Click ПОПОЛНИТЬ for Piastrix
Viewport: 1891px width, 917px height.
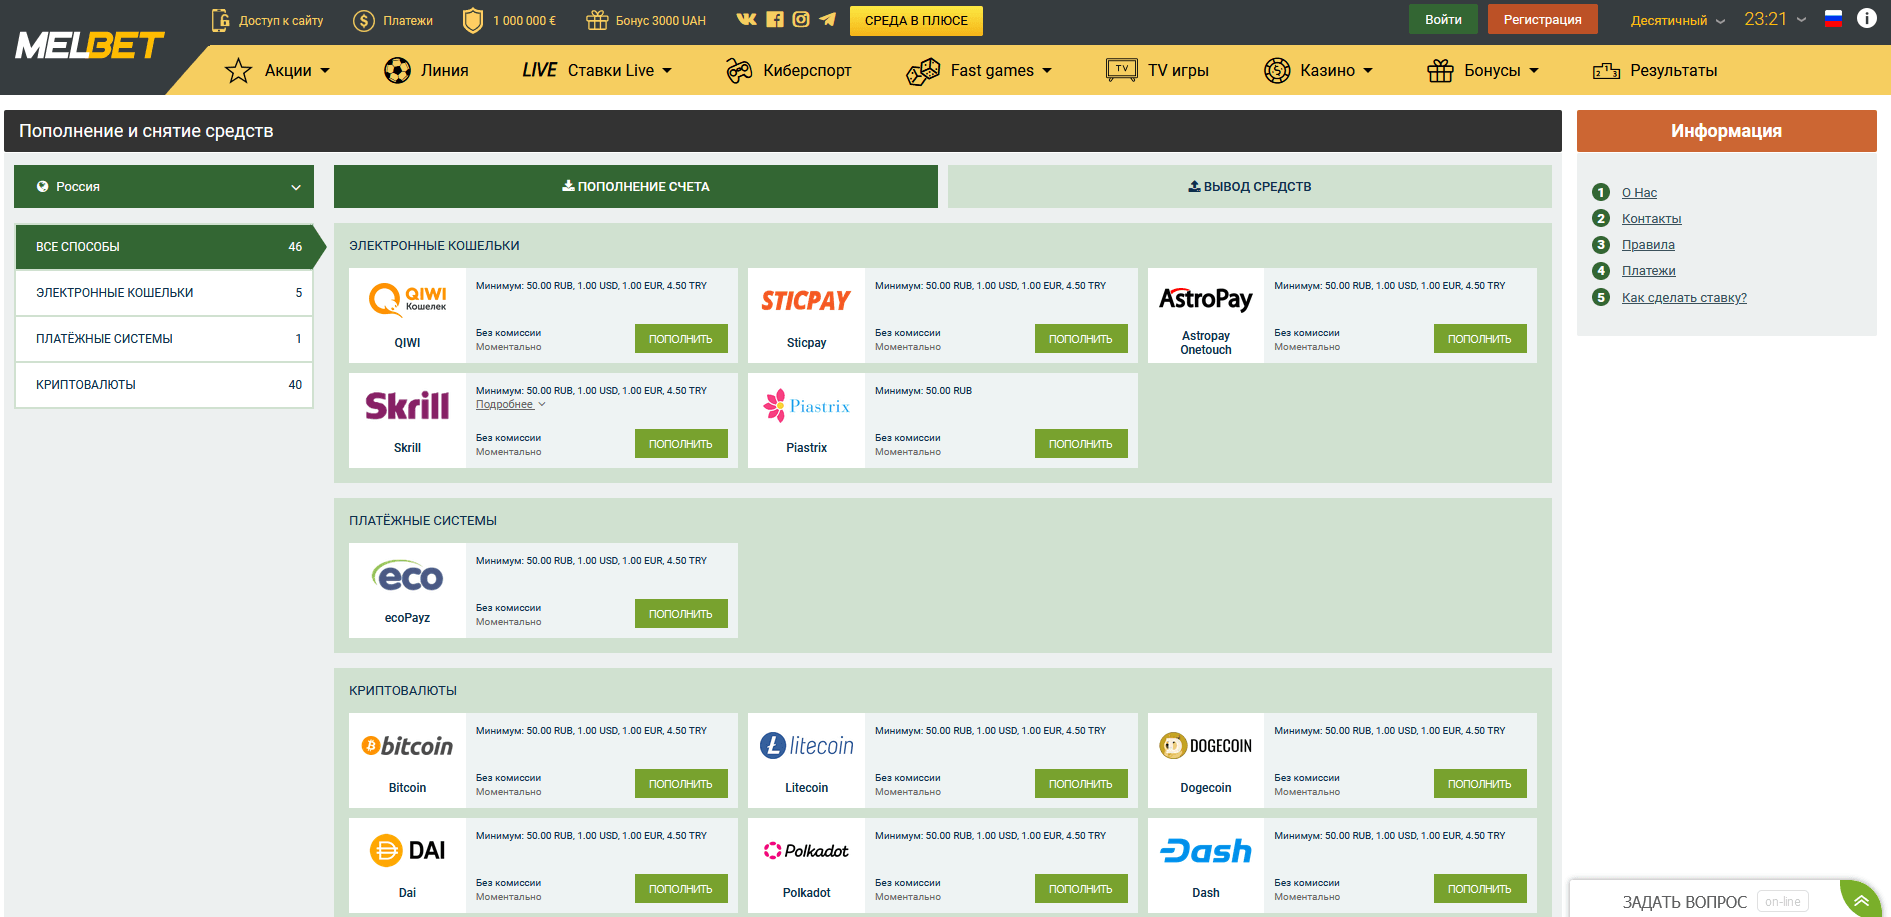tap(1081, 444)
